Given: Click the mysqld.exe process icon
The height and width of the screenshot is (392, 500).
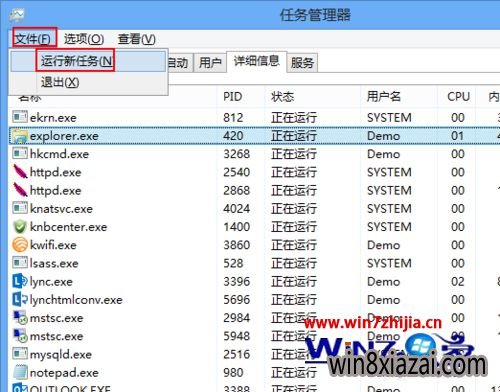Looking at the screenshot, I should (20, 354).
